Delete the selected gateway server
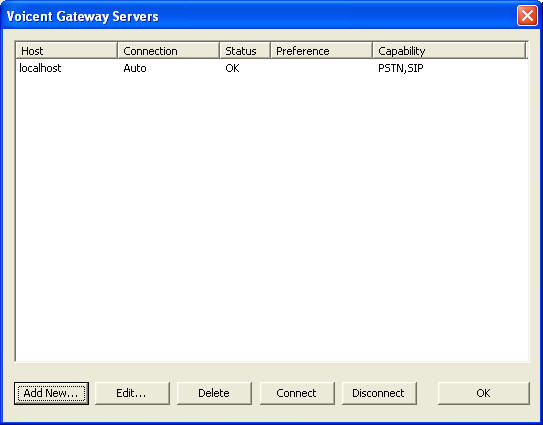The height and width of the screenshot is (425, 543). tap(214, 393)
